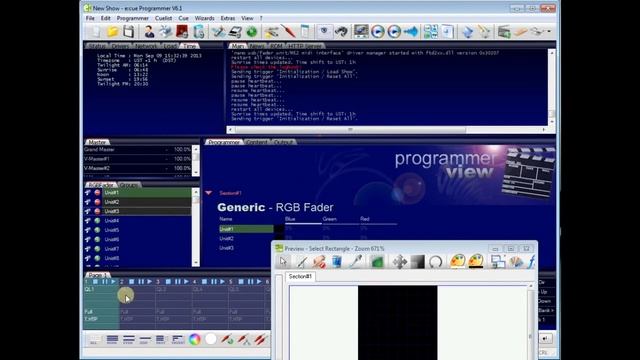This screenshot has width=640, height=360.
Task: Click the Blue column header in programmer view
Action: tap(290, 219)
